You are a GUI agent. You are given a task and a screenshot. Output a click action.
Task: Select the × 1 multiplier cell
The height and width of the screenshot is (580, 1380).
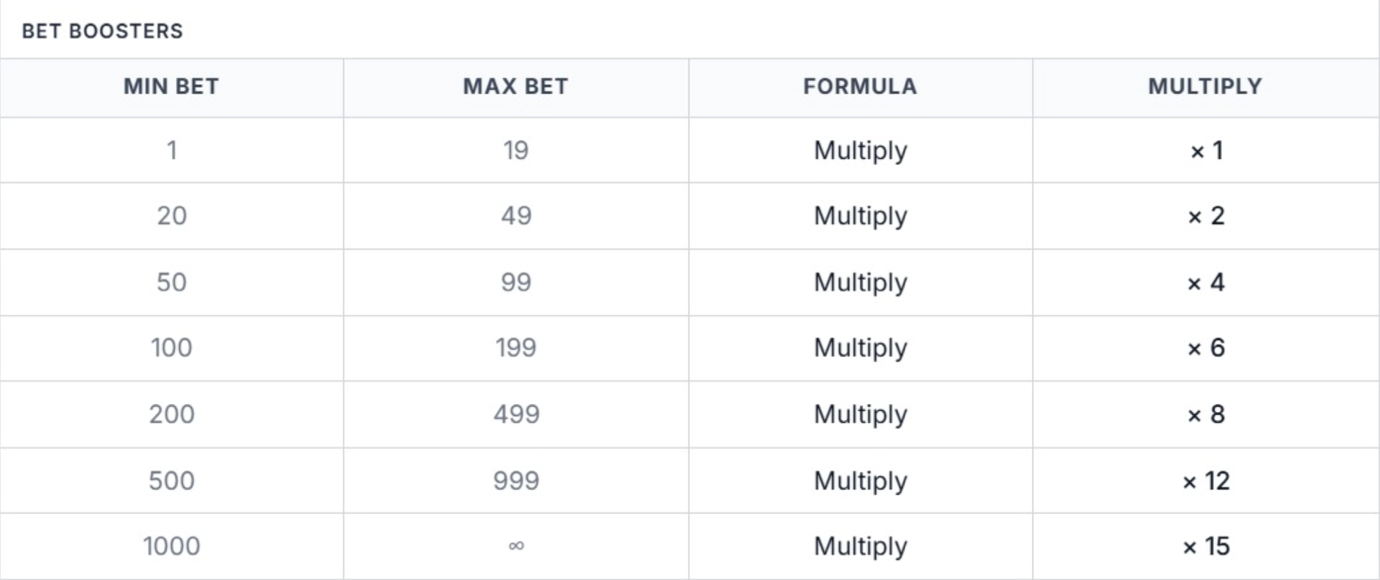pos(1206,151)
